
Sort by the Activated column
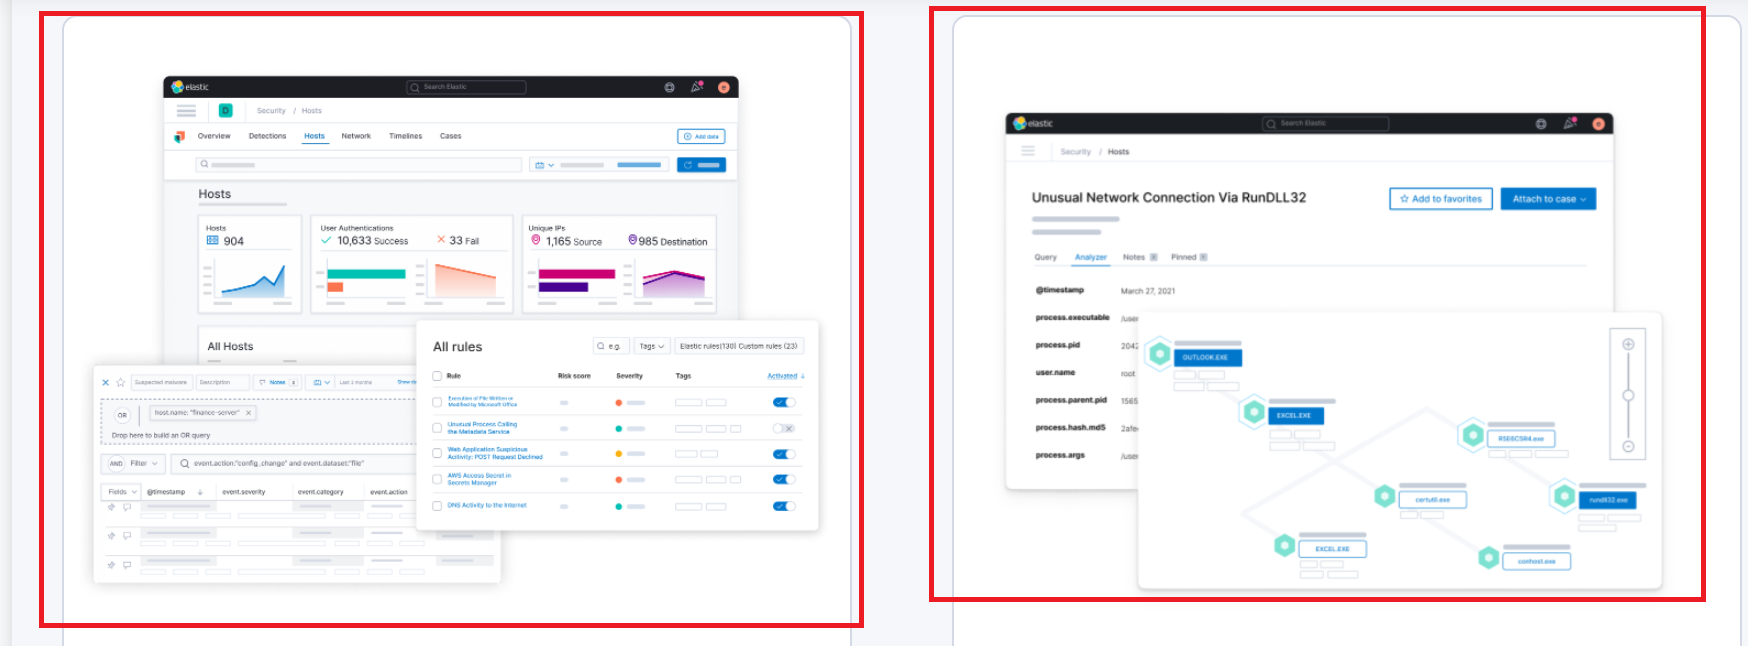pyautogui.click(x=786, y=376)
